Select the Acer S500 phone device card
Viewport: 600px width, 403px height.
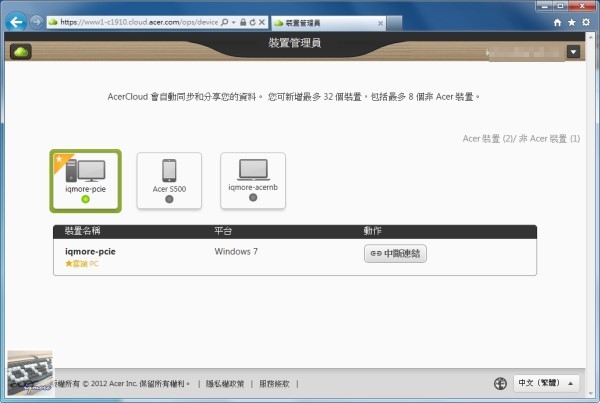(169, 181)
